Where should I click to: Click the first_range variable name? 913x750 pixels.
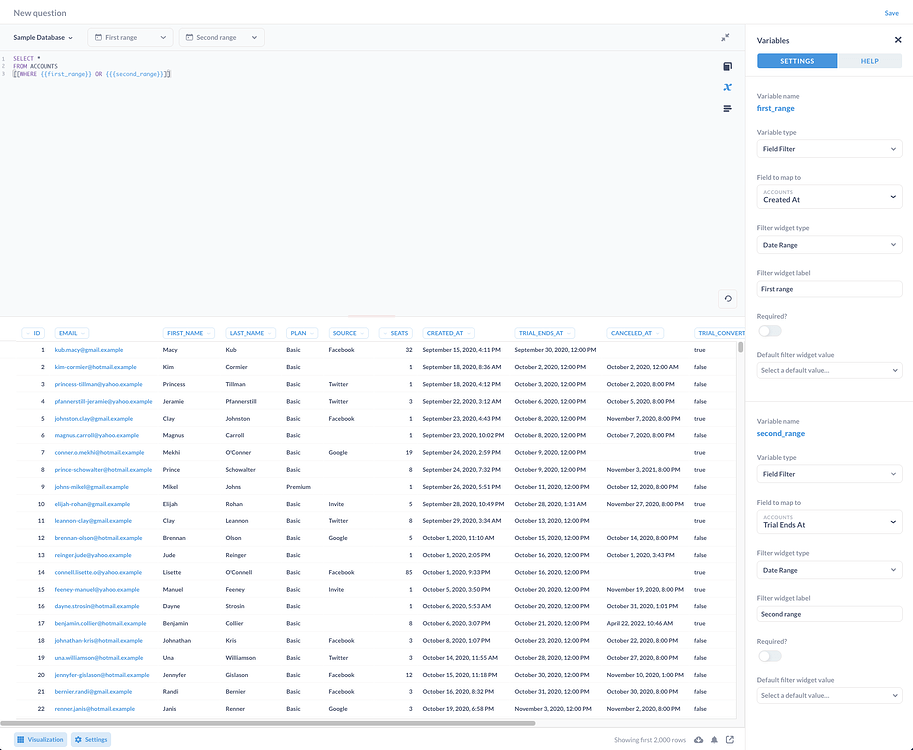point(775,108)
